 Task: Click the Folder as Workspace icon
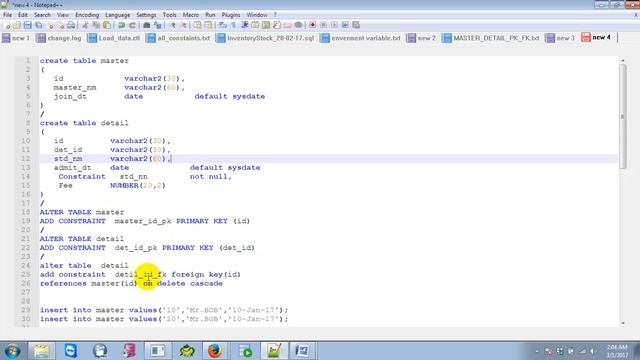click(x=288, y=25)
